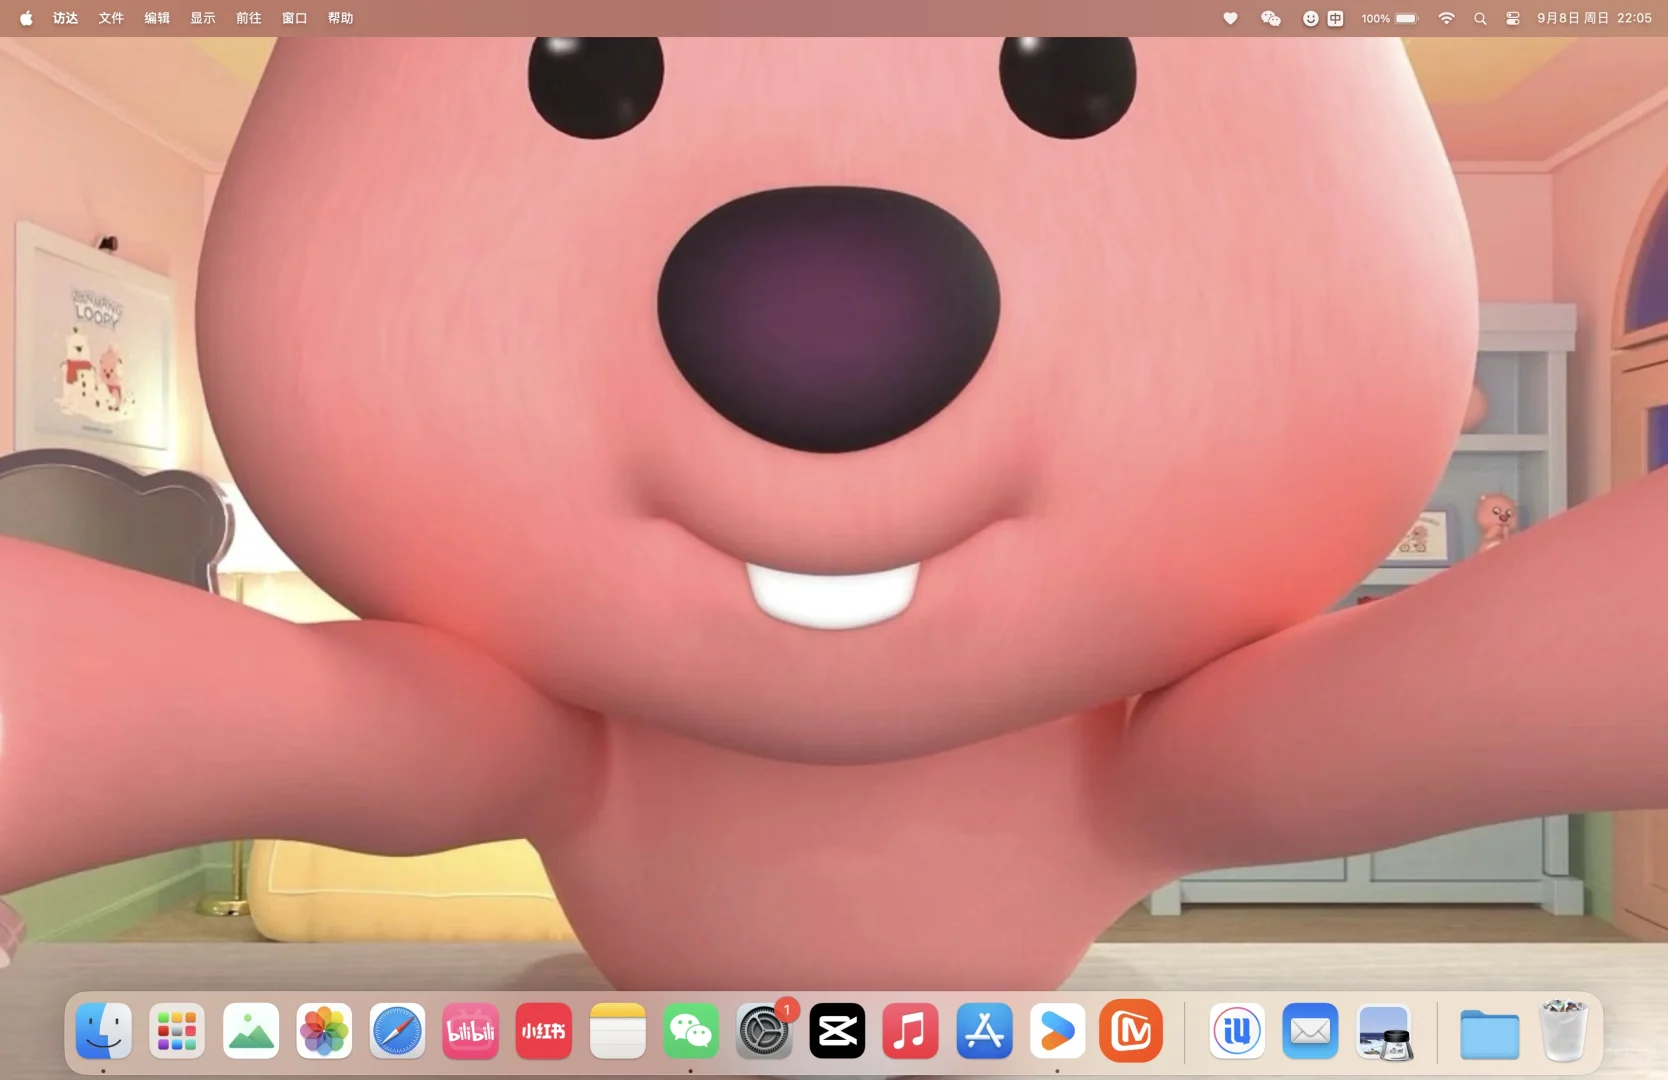The image size is (1668, 1080).
Task: Open the 前往 menu
Action: 249,18
